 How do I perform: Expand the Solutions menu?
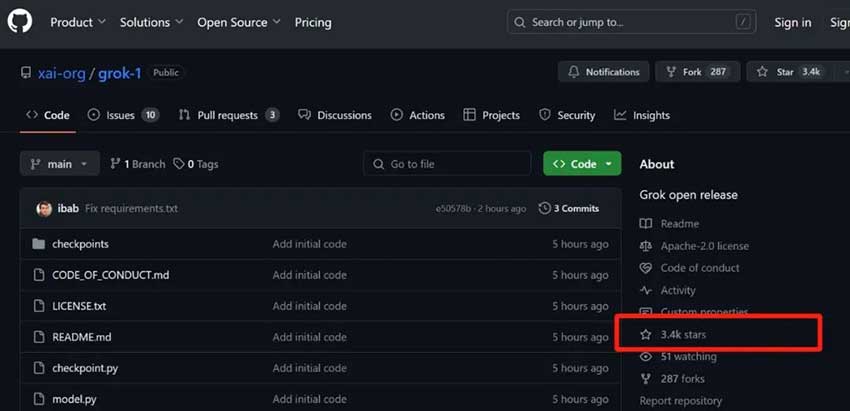151,22
